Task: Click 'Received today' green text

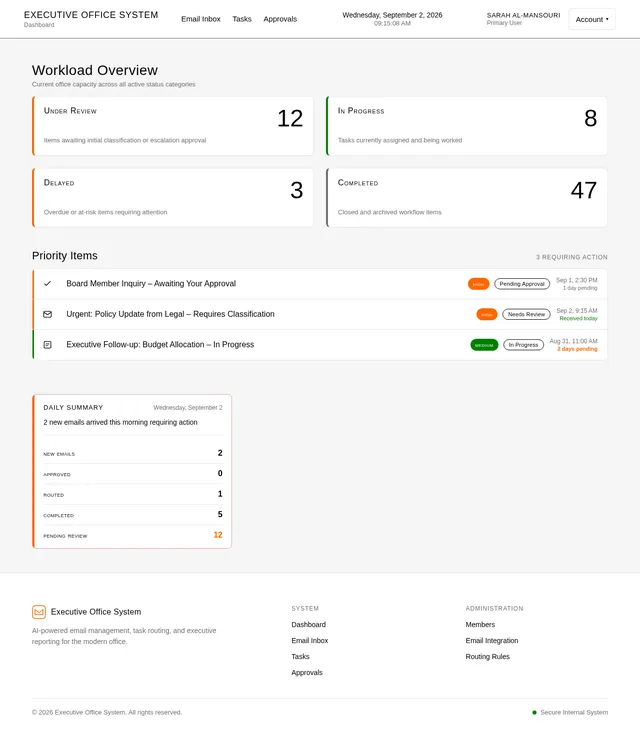Action: pos(578,318)
